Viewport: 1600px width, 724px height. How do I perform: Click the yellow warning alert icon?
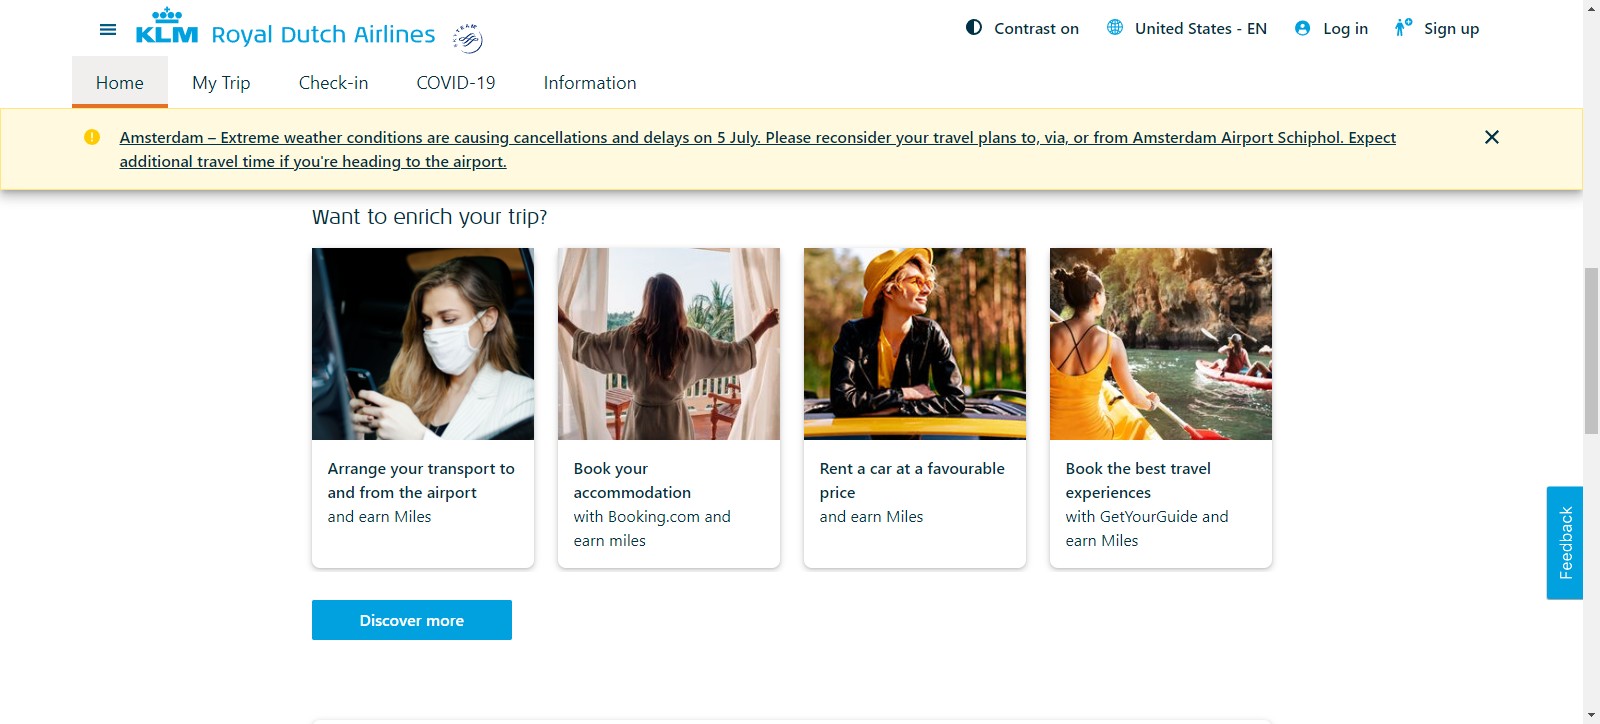click(x=92, y=137)
